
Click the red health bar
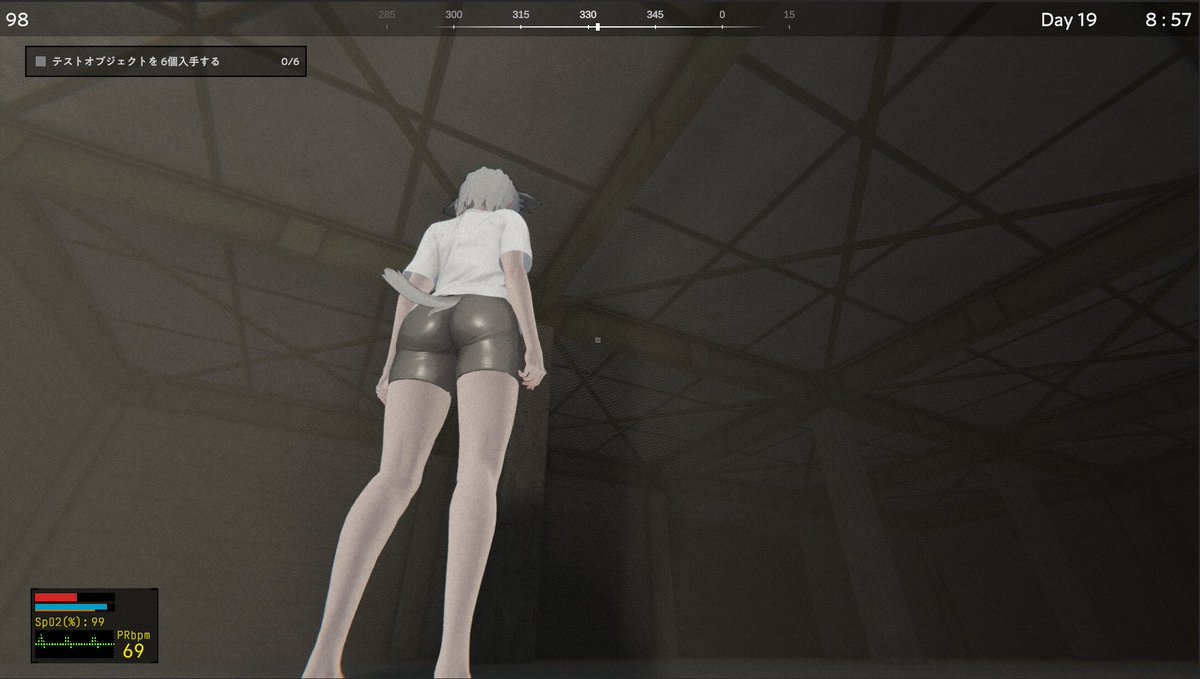(55, 596)
